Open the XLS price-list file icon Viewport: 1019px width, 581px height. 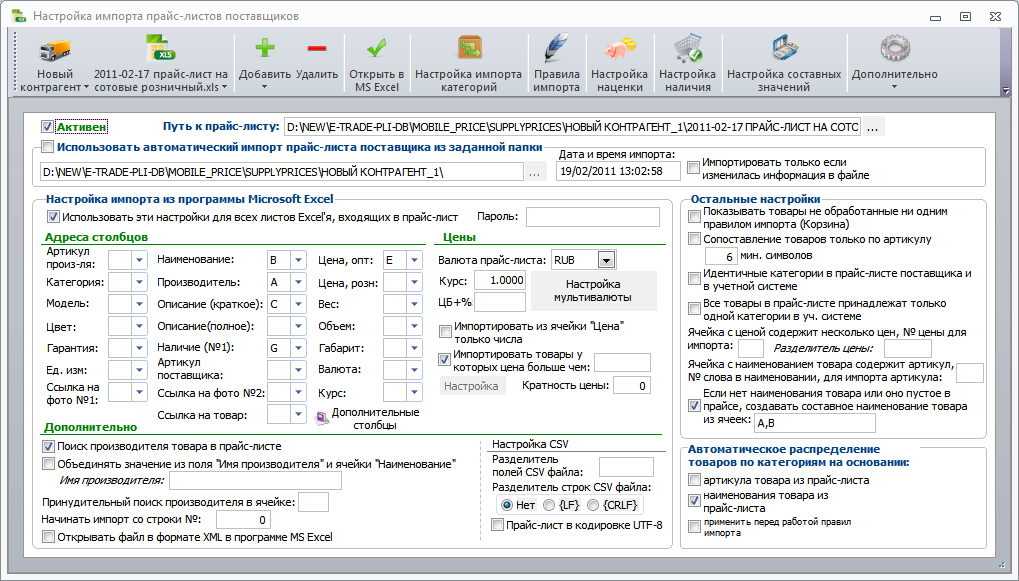pos(161,48)
